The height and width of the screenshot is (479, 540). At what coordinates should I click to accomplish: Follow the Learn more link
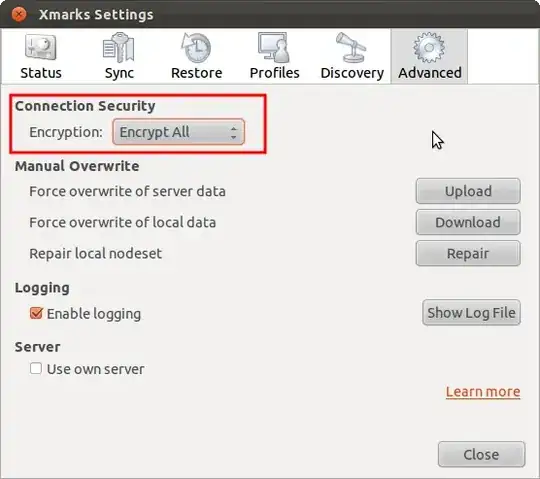pos(483,392)
